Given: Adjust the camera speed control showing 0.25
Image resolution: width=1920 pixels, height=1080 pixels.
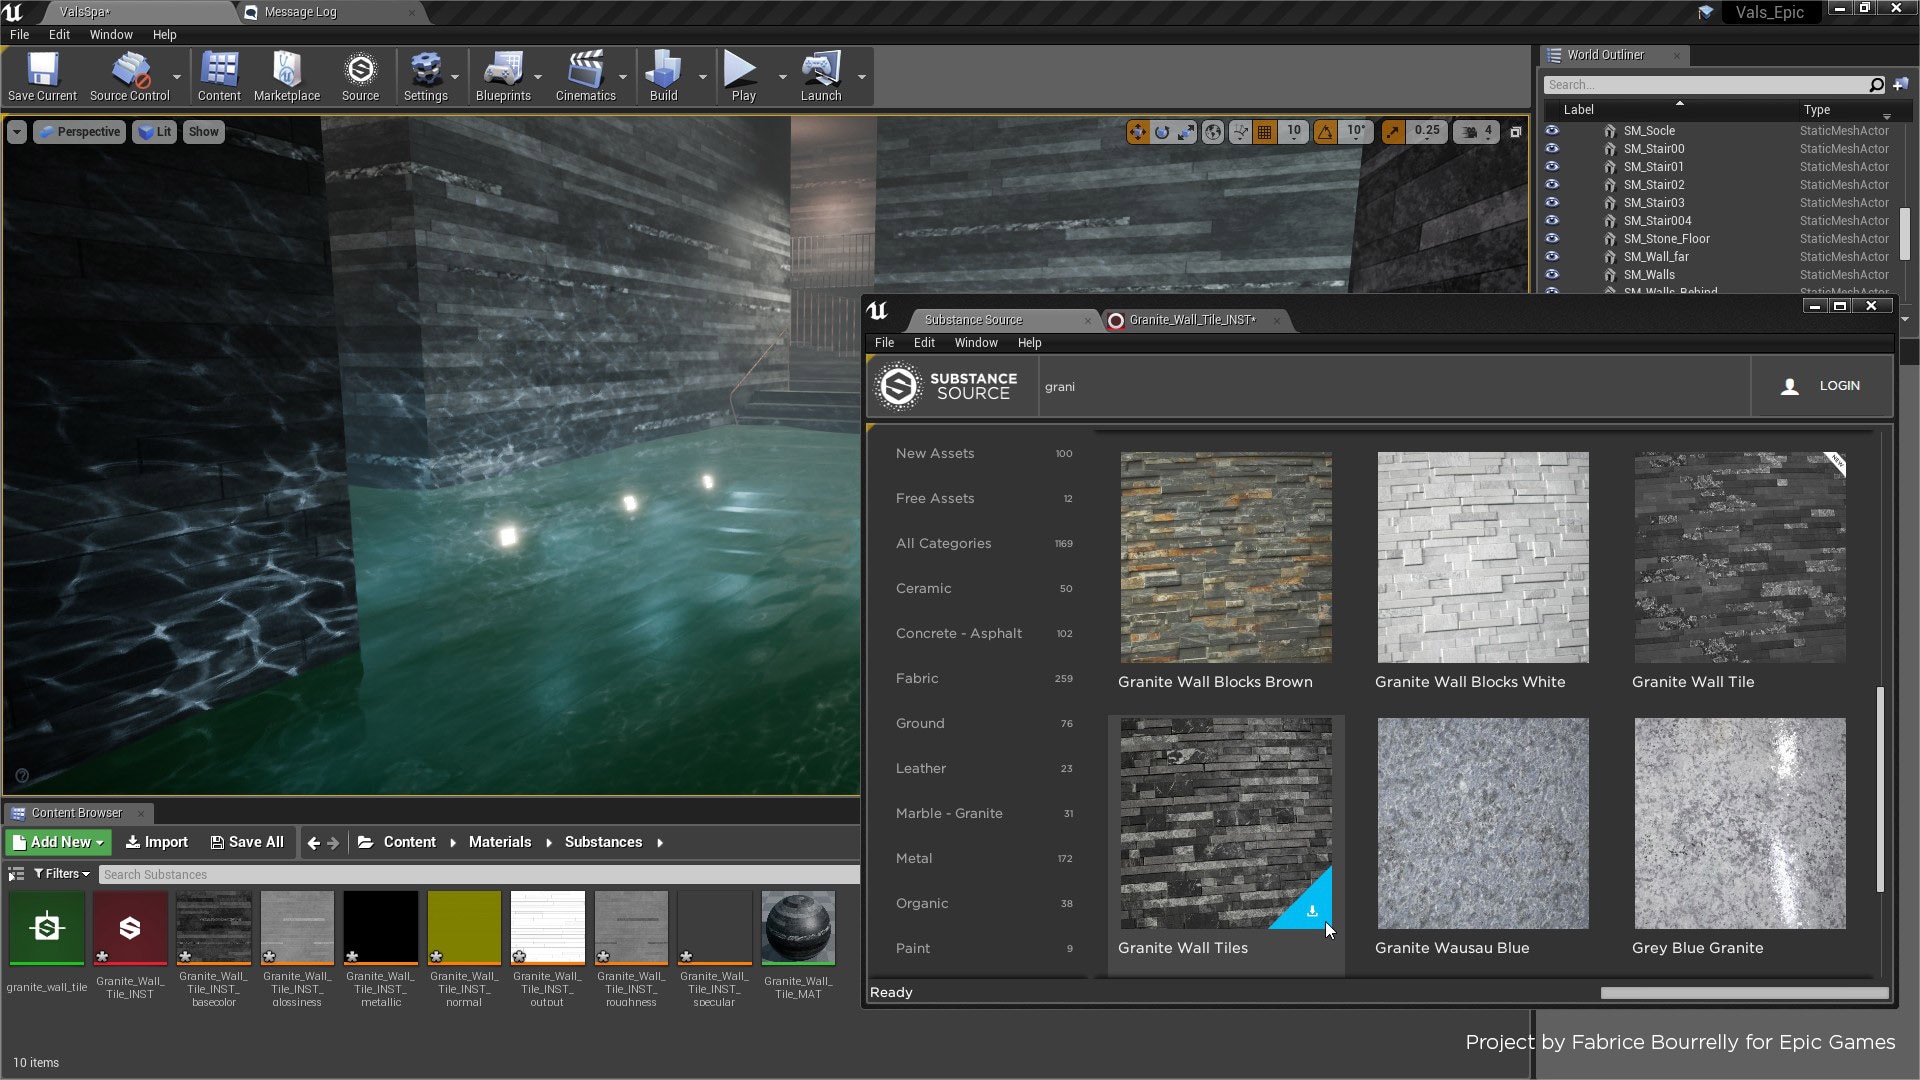Looking at the screenshot, I should (1425, 131).
